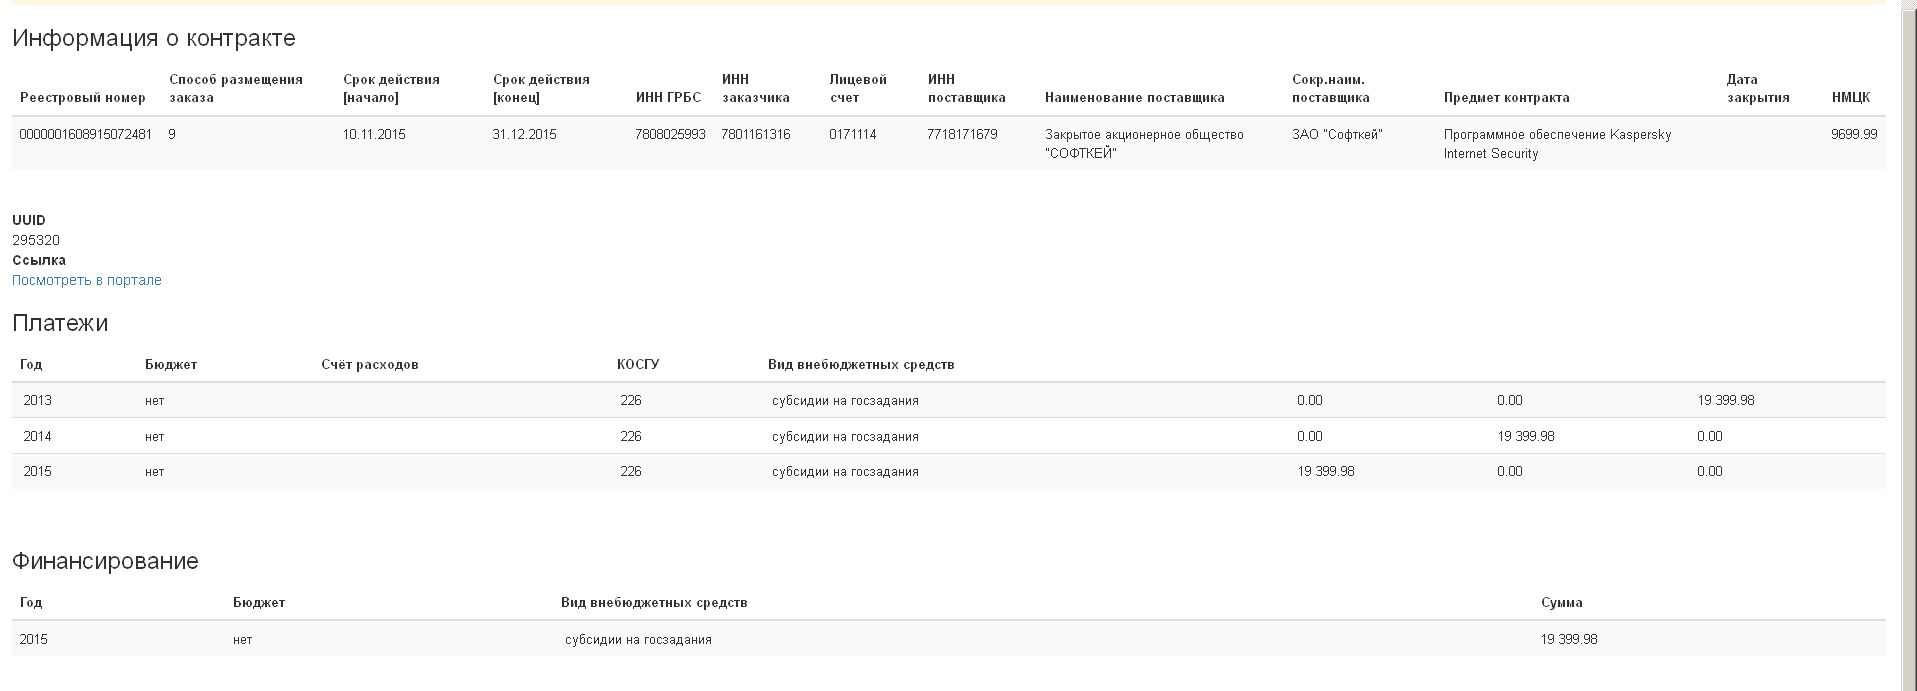
Task: Click year 2015 in the financing table
Action: pos(34,639)
